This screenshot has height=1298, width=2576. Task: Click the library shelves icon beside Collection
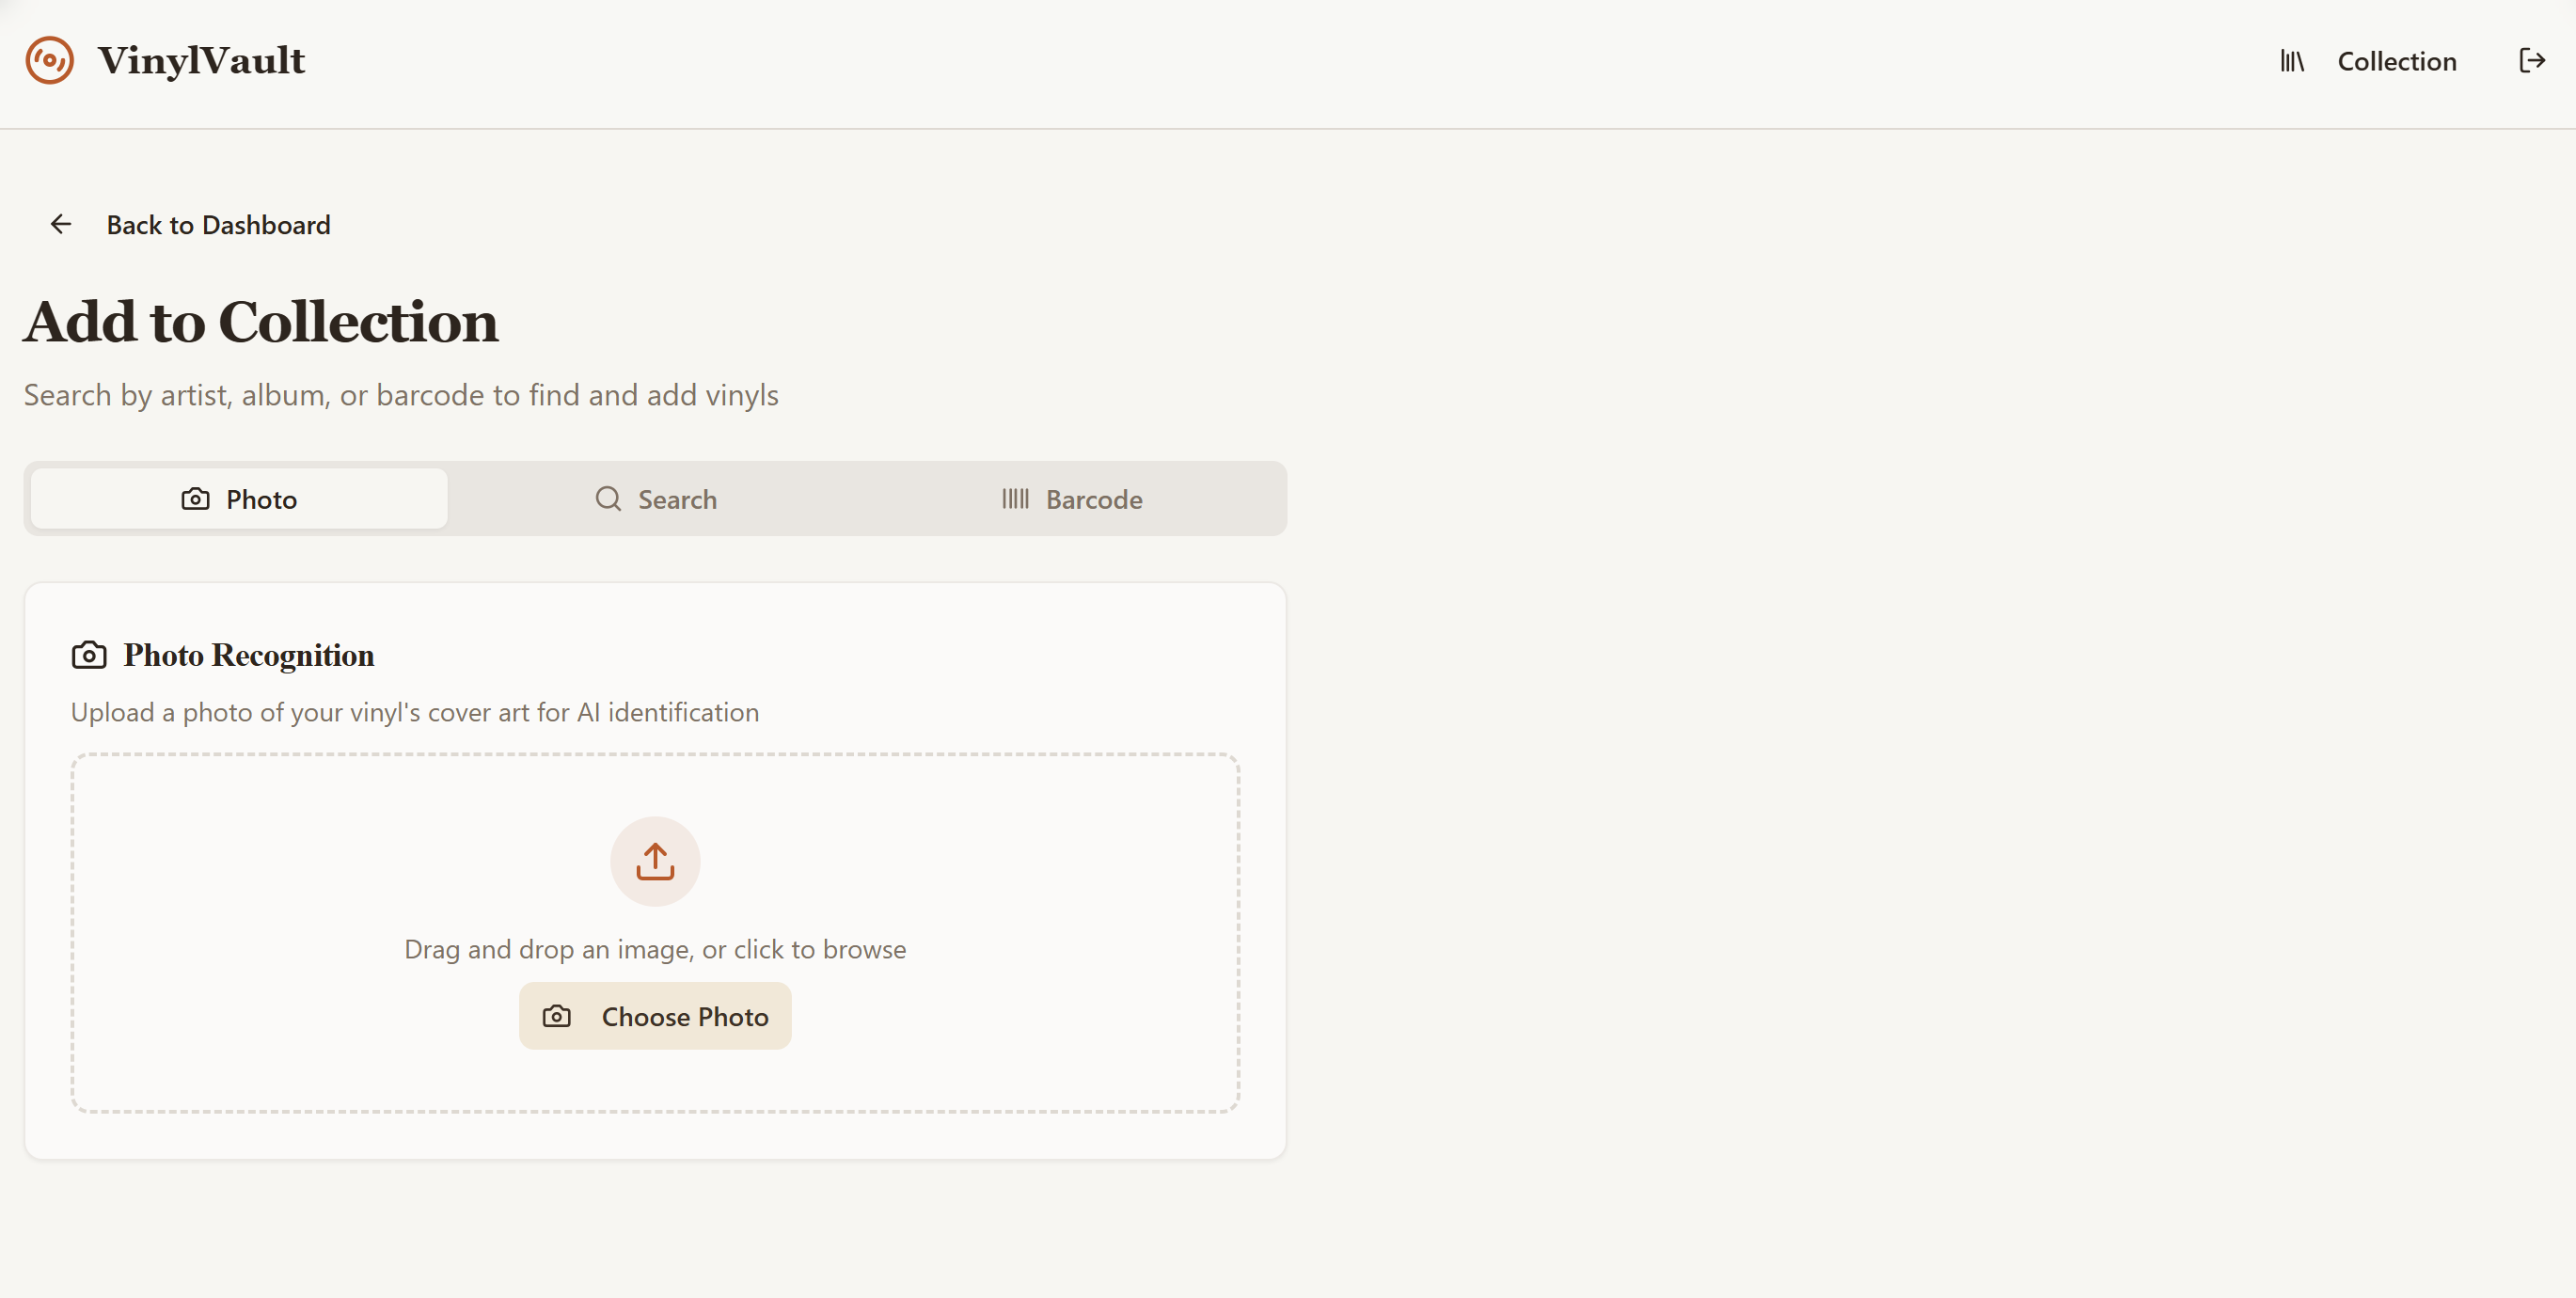pyautogui.click(x=2291, y=61)
